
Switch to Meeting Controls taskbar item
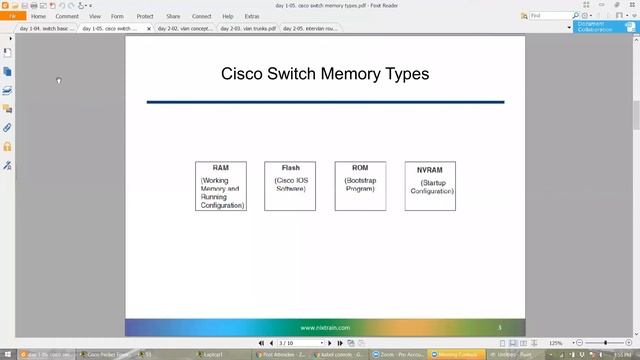457,355
